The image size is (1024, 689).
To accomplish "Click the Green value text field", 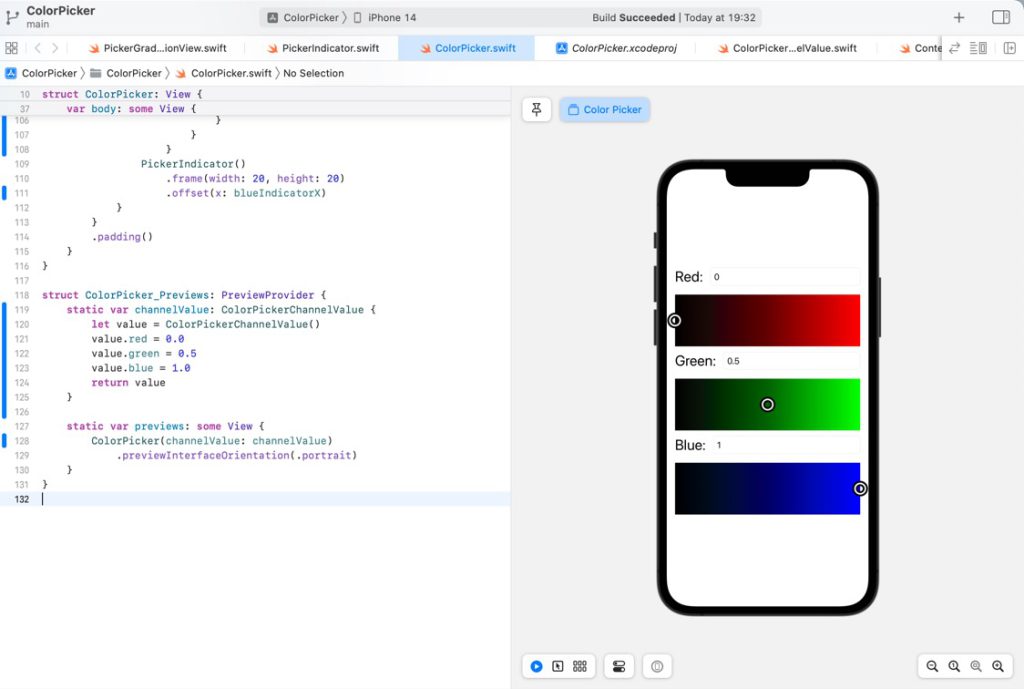I will tap(791, 361).
